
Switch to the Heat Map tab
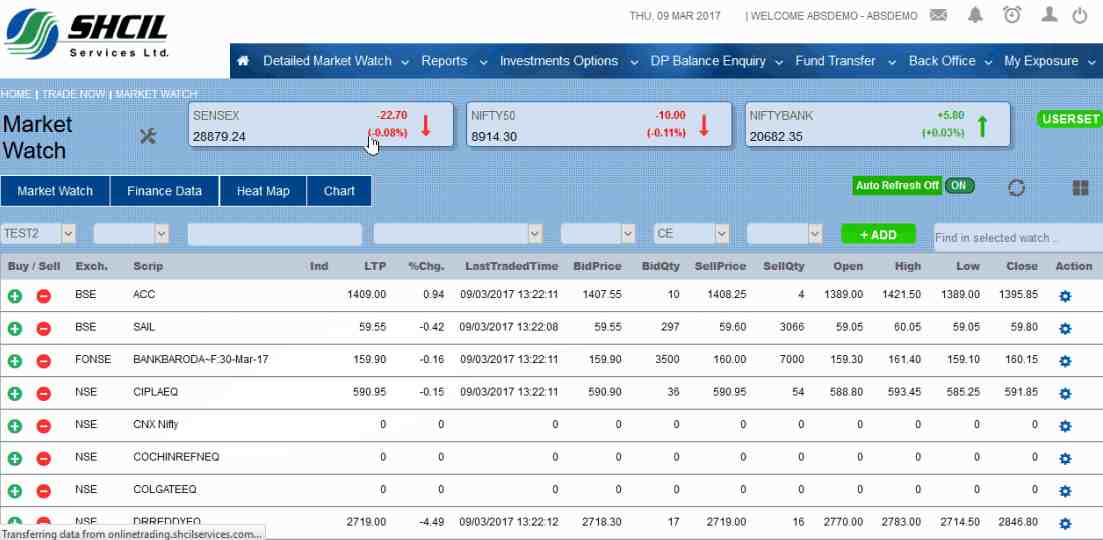pos(263,191)
